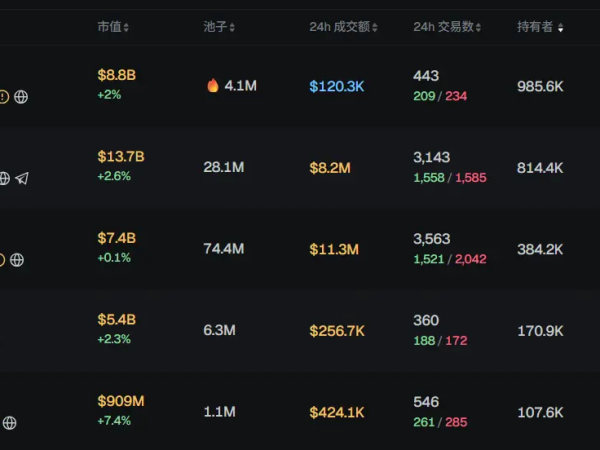Select market cap $8.8B
This screenshot has width=600, height=450.
click(x=117, y=75)
